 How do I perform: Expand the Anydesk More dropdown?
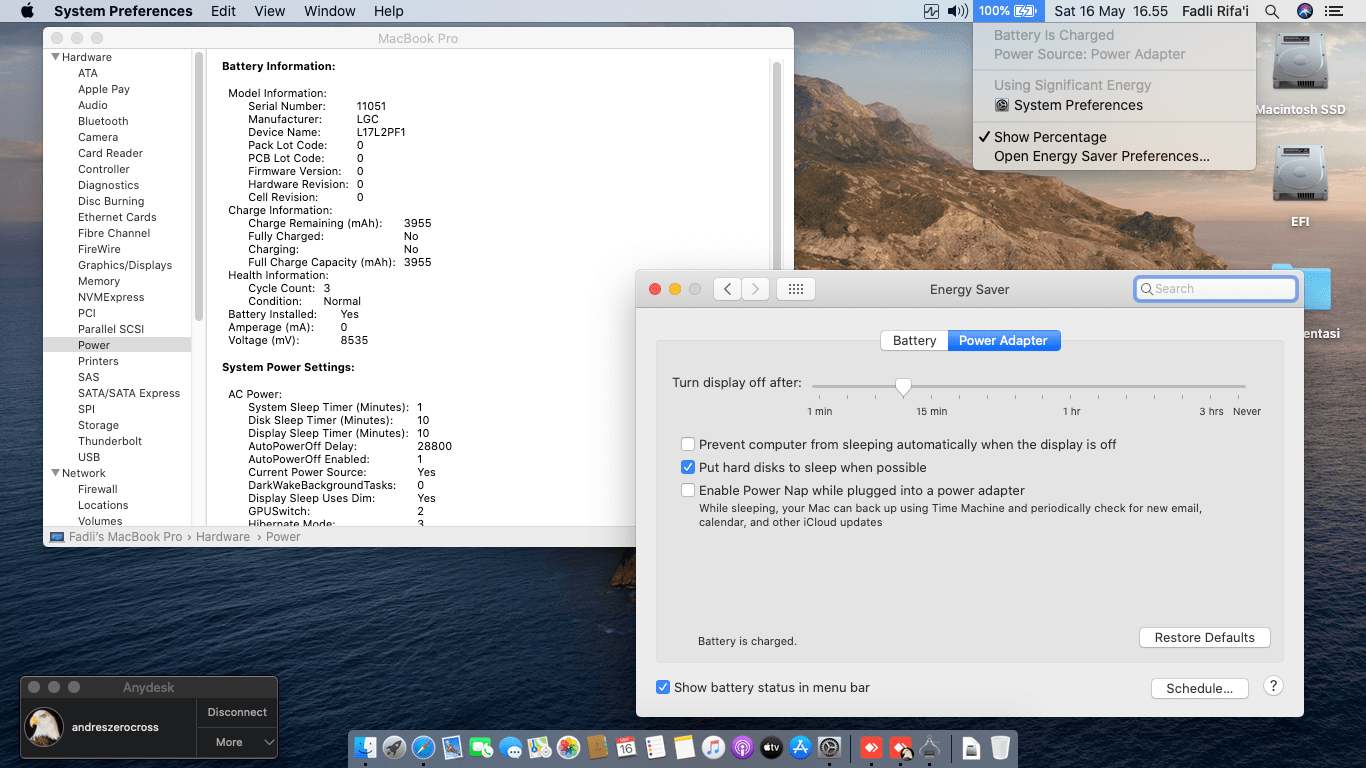point(236,742)
